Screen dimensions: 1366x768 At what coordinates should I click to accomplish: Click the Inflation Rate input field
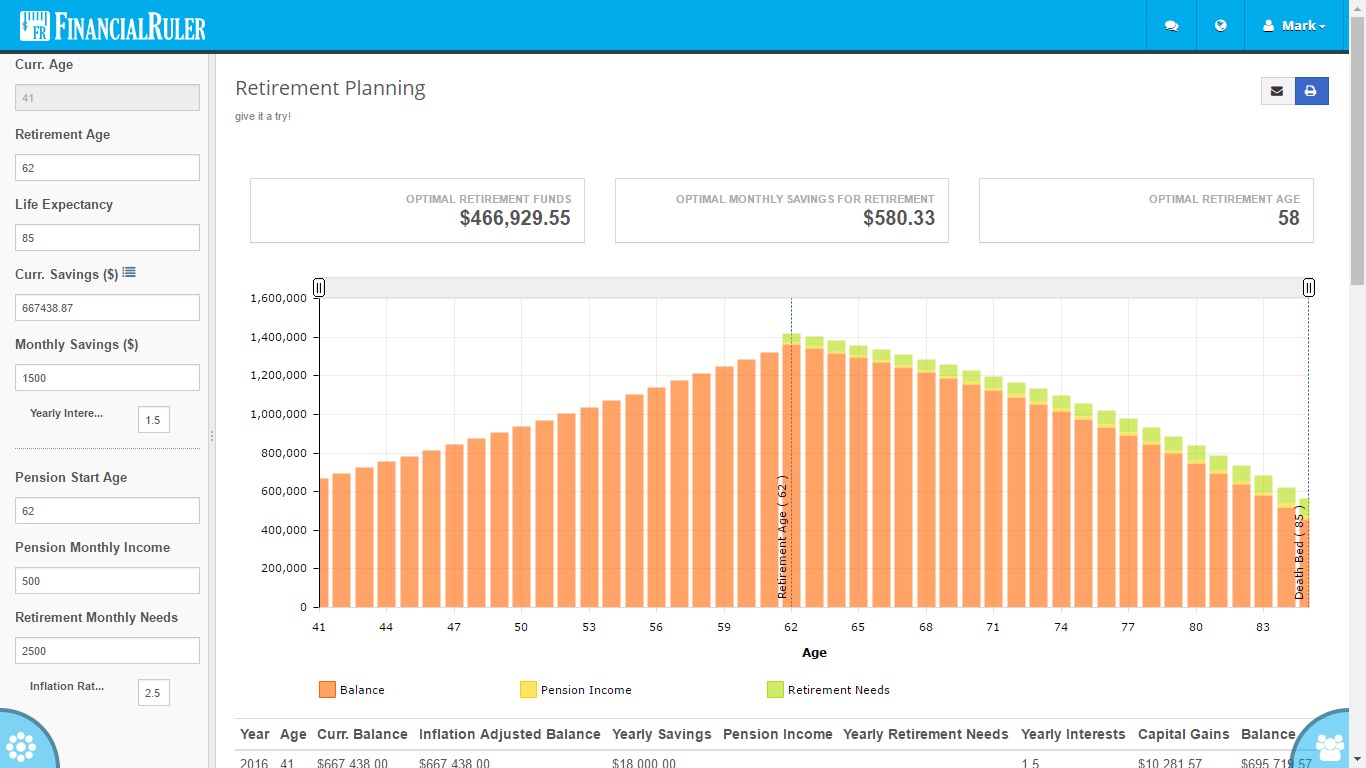(154, 692)
